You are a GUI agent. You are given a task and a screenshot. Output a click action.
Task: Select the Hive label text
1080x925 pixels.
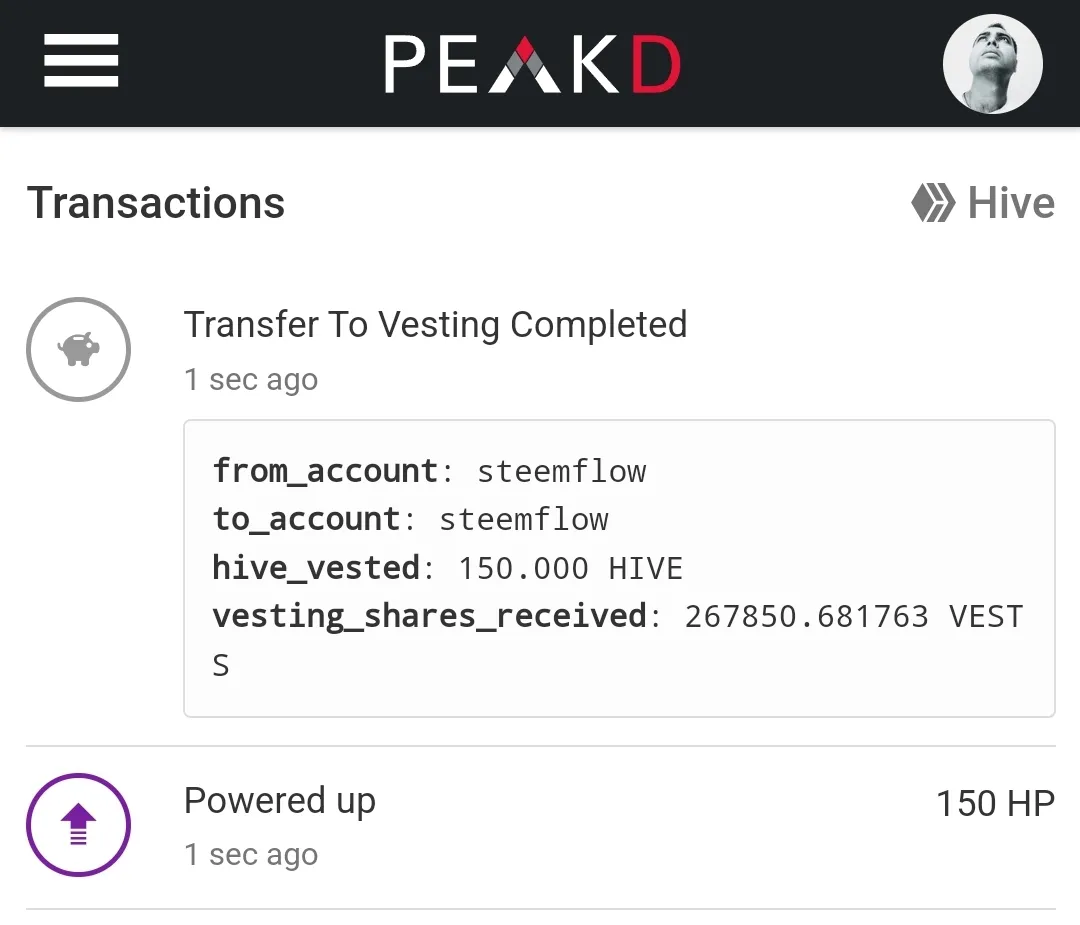coord(1011,203)
